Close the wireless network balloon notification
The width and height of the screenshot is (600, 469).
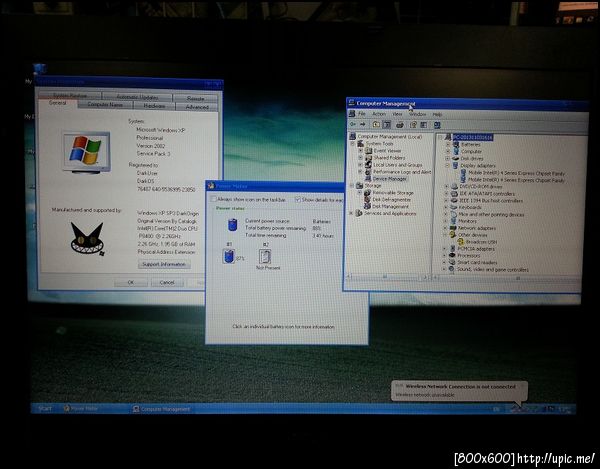coord(522,386)
